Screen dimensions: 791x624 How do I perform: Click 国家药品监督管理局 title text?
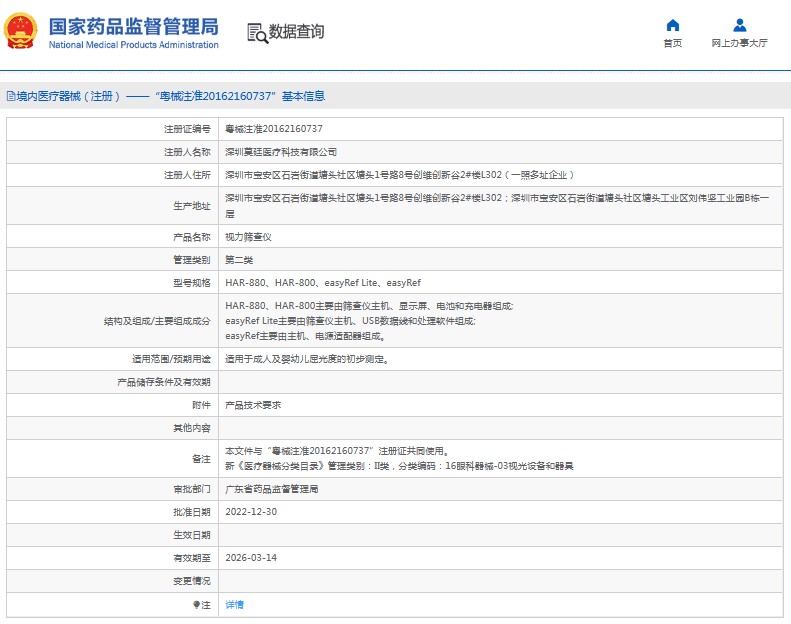point(134,27)
